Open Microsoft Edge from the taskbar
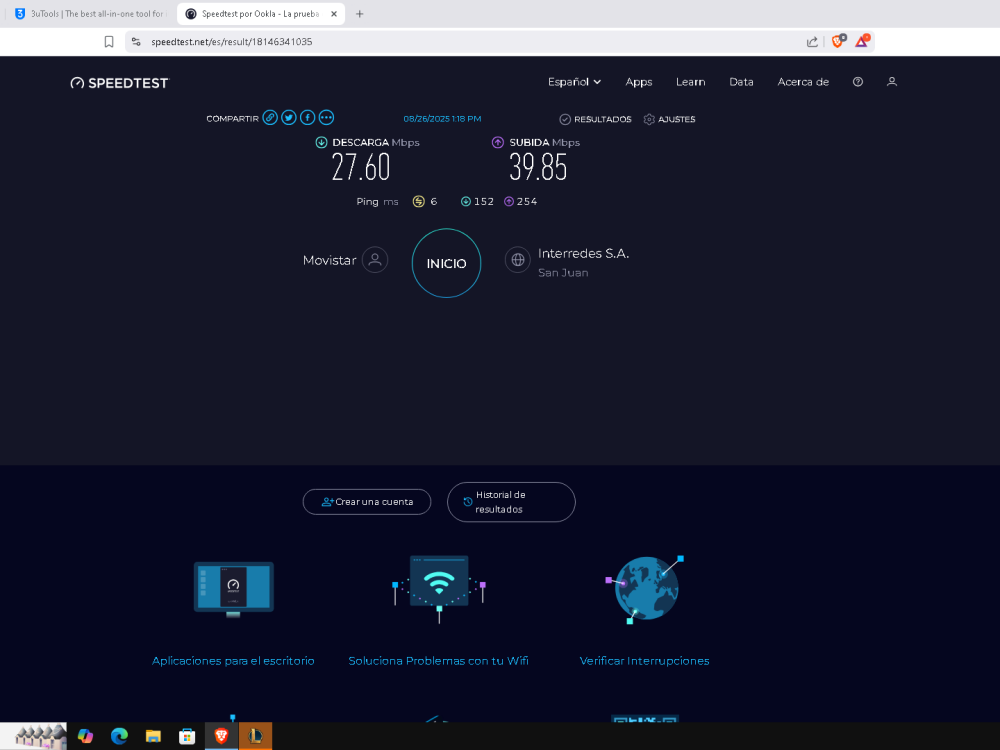Viewport: 1000px width, 750px height. pos(119,736)
